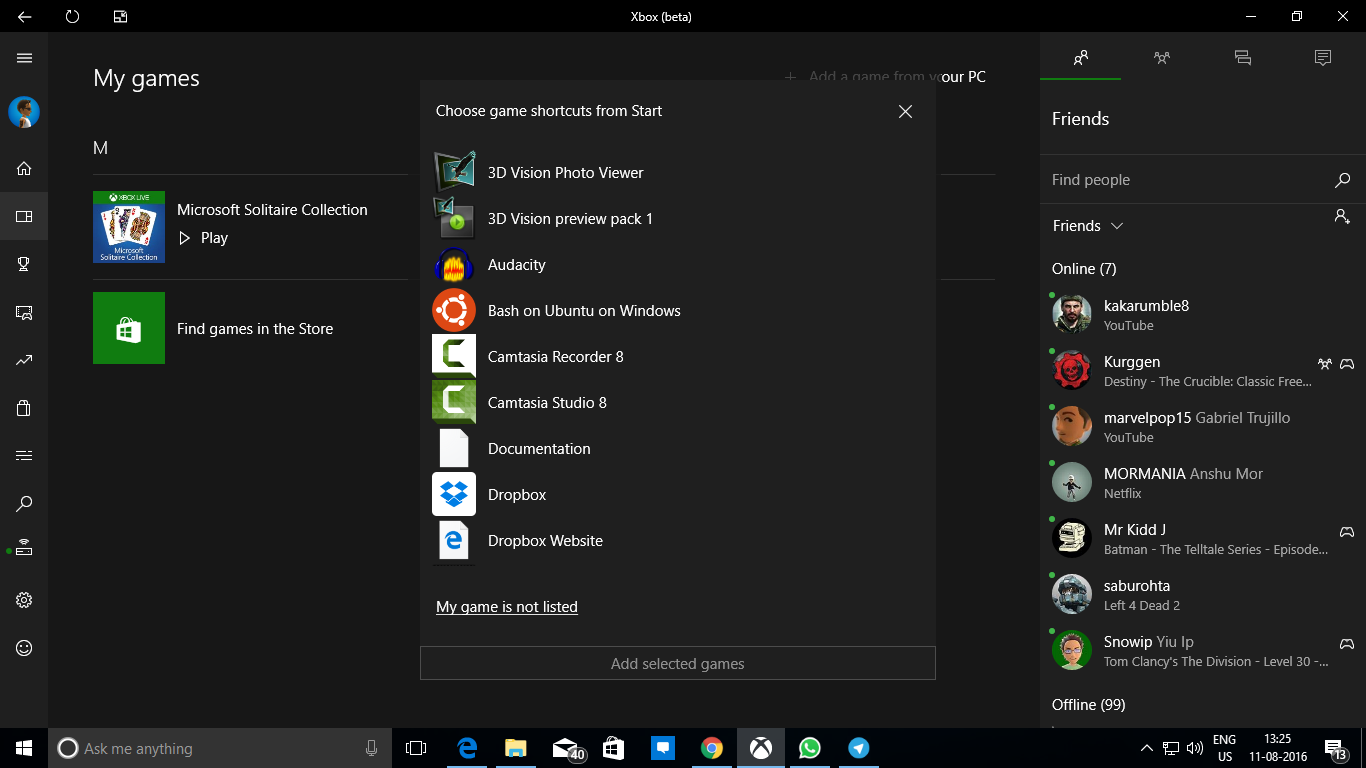The image size is (1366, 768).
Task: Click the back arrow in the title bar
Action: [24, 16]
